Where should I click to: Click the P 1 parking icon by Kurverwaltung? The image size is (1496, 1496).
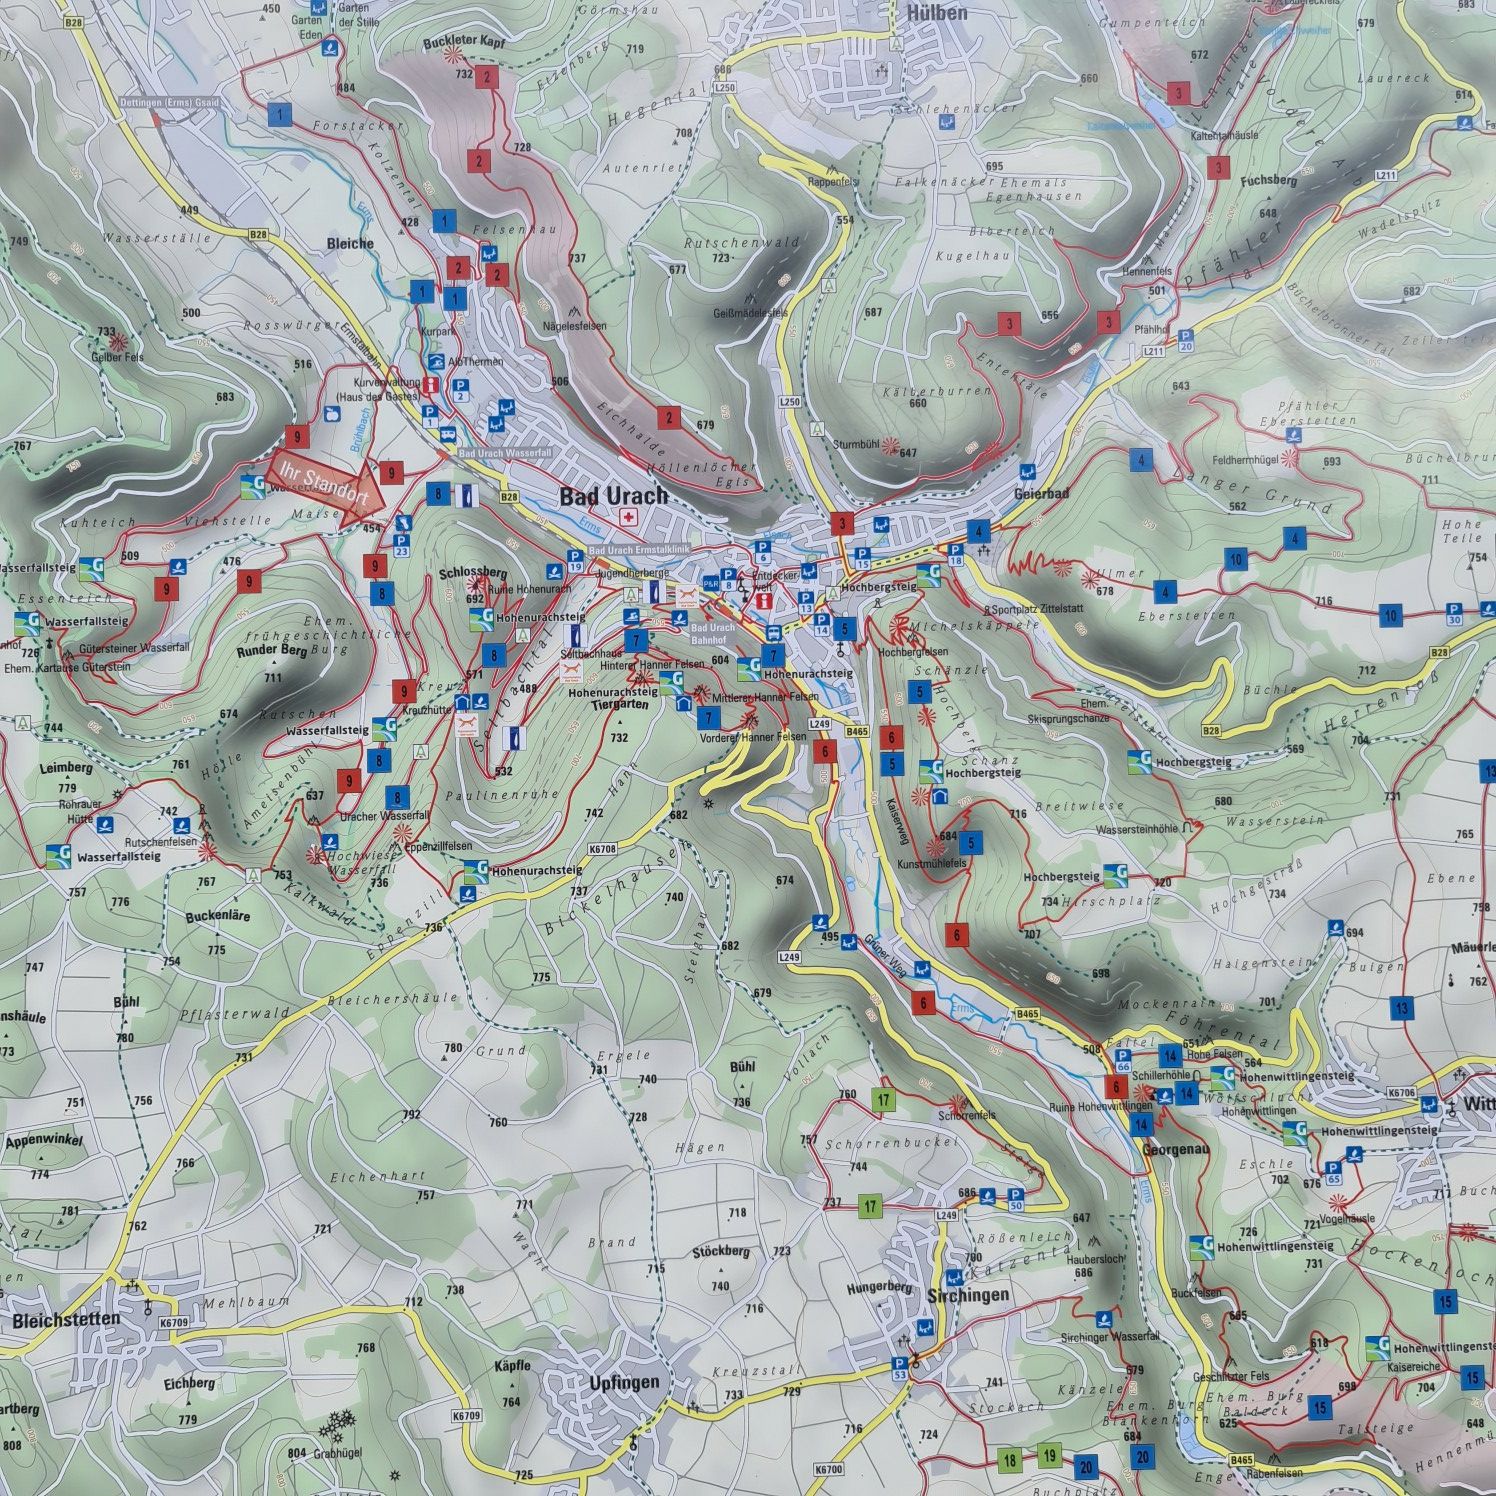429,417
